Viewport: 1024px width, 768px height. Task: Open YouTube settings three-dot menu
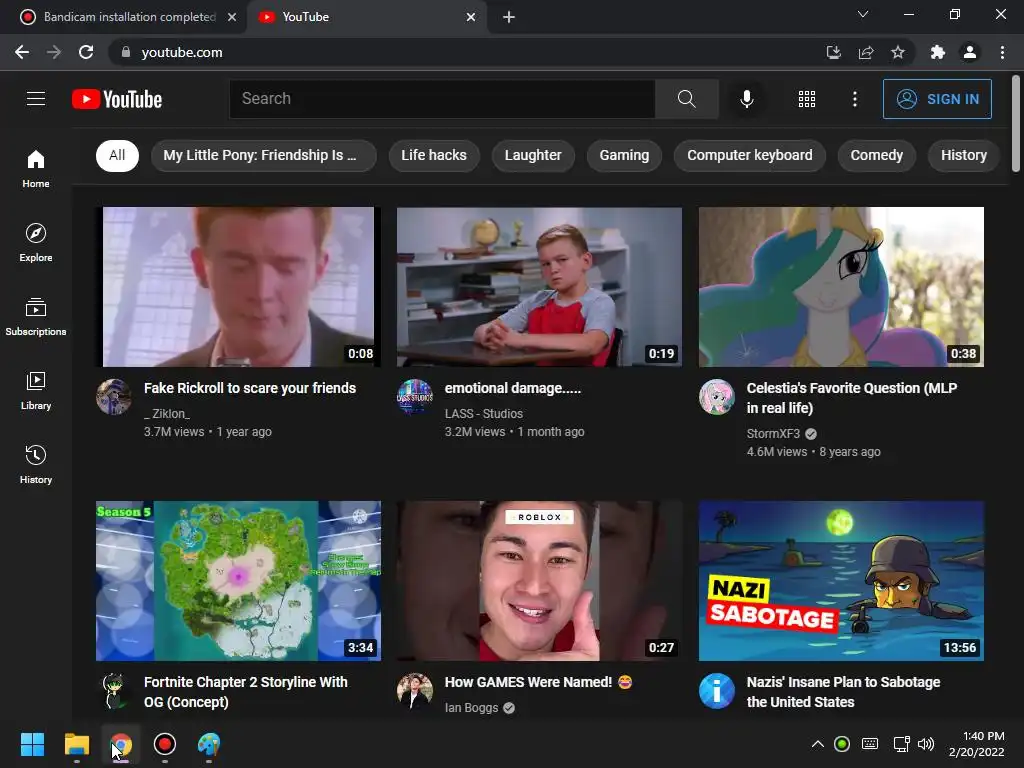(854, 99)
